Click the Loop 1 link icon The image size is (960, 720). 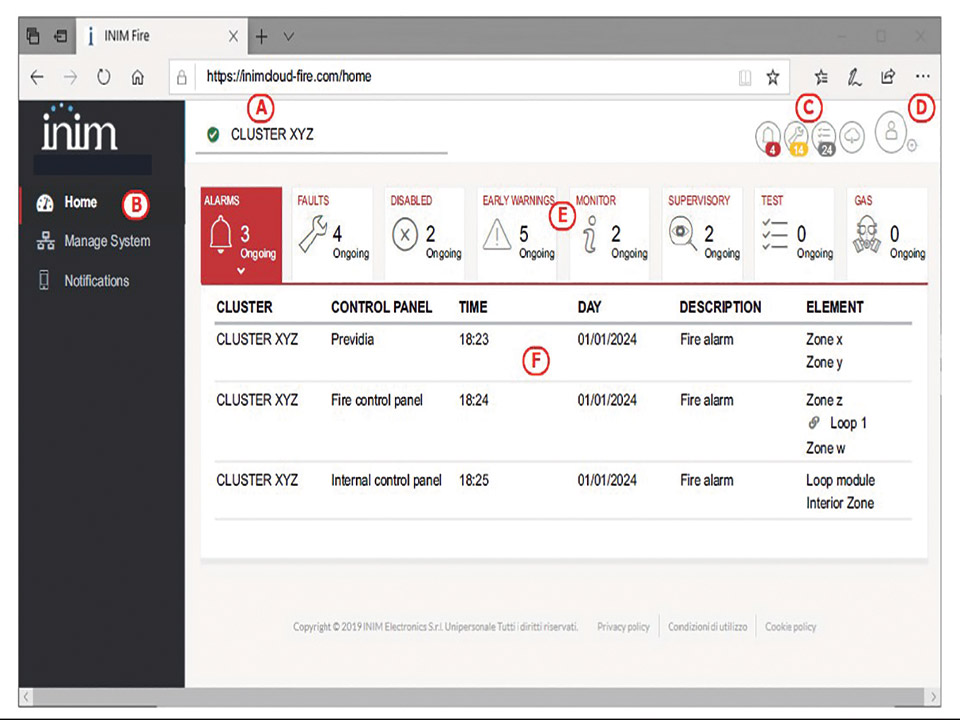(x=814, y=422)
